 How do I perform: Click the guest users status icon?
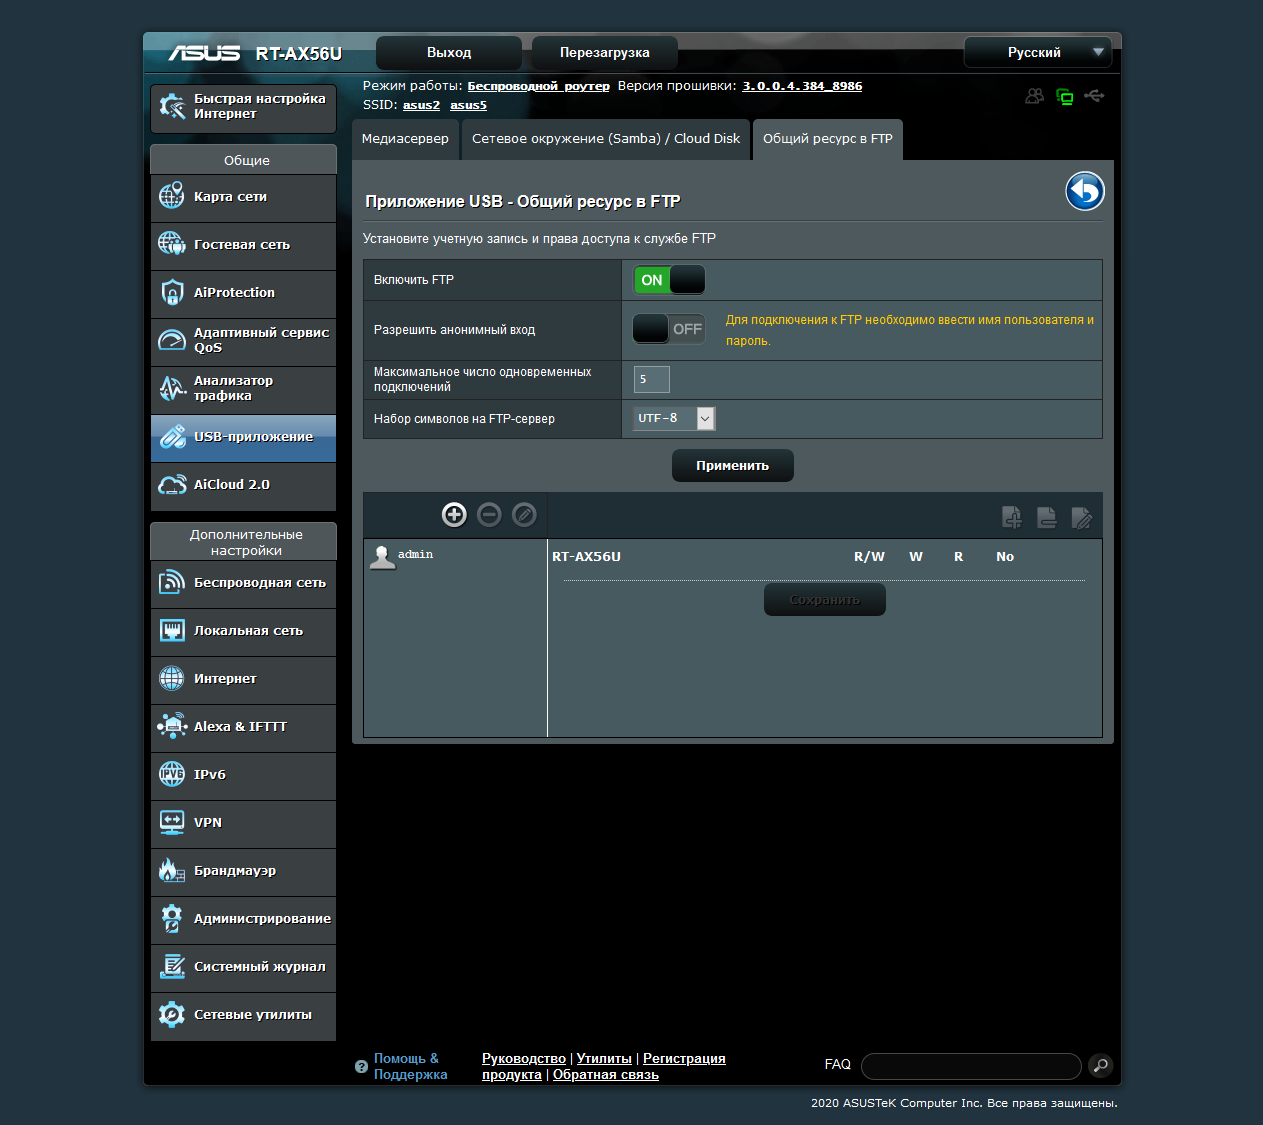click(x=1035, y=96)
